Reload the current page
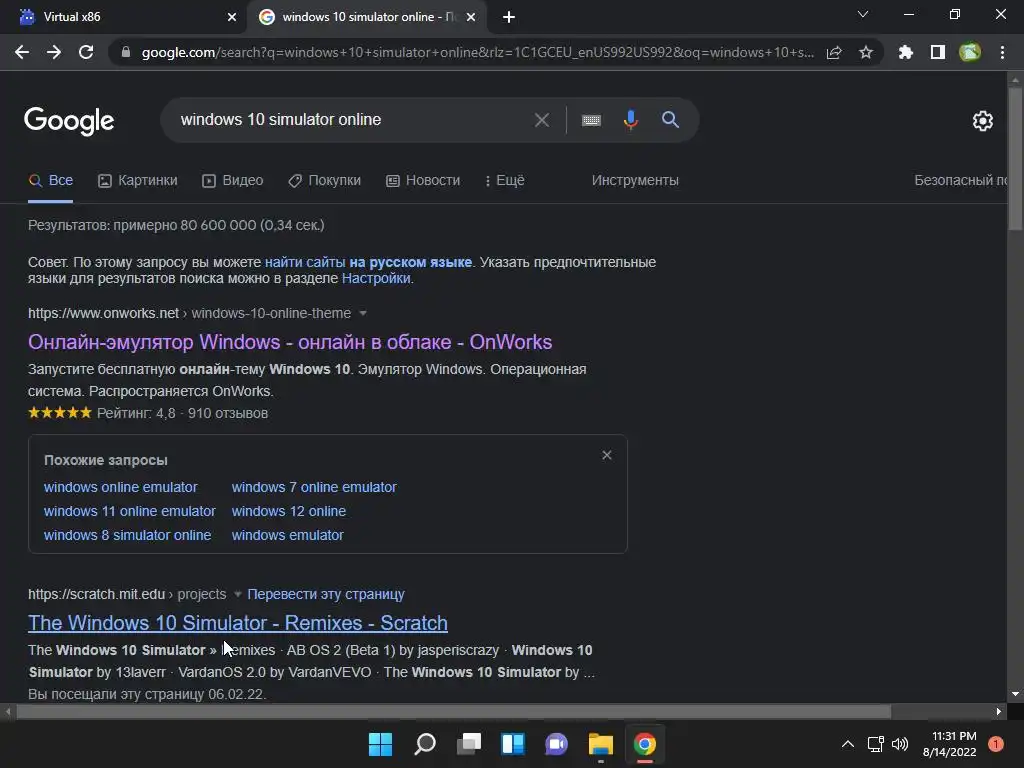Viewport: 1024px width, 768px height. [86, 52]
